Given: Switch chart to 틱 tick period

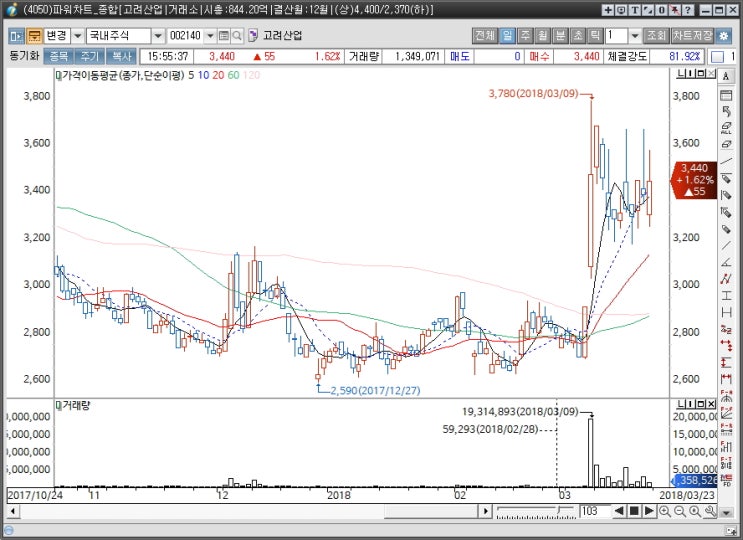Looking at the screenshot, I should (595, 36).
